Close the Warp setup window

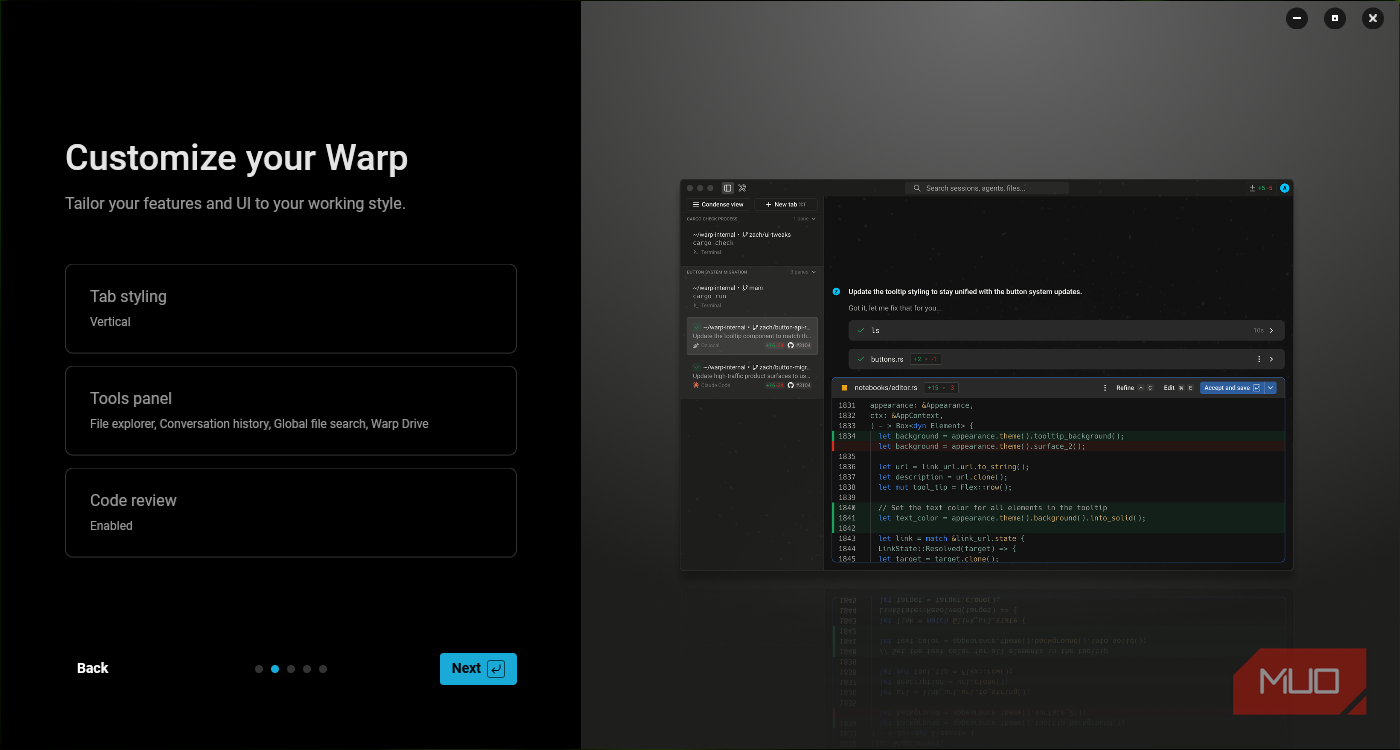(x=1373, y=18)
